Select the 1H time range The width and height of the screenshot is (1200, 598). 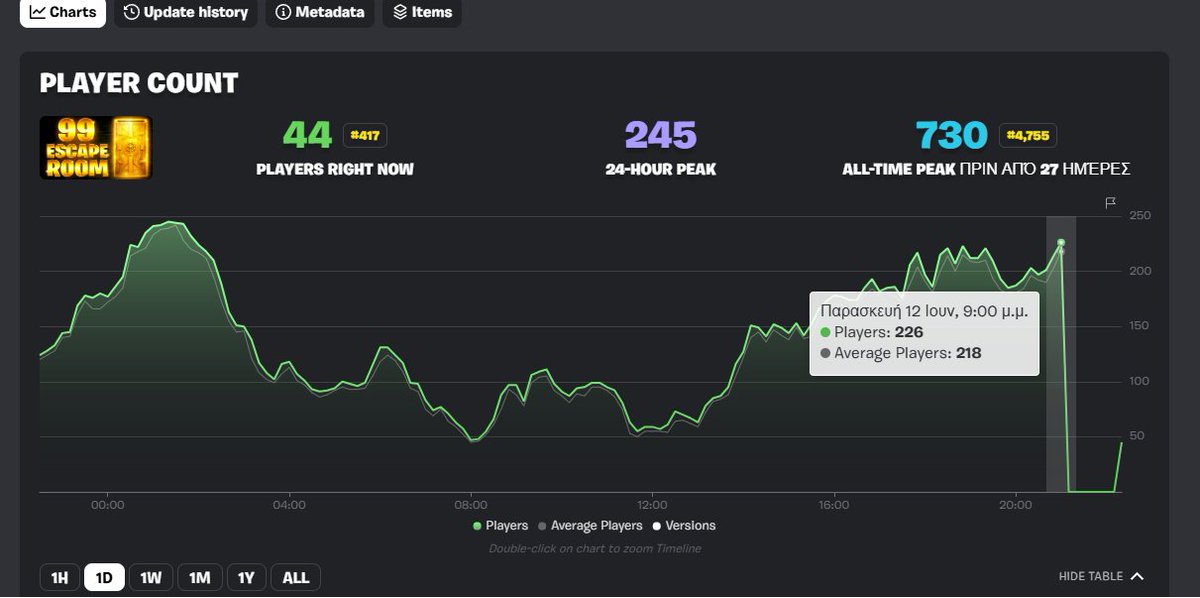pos(59,578)
